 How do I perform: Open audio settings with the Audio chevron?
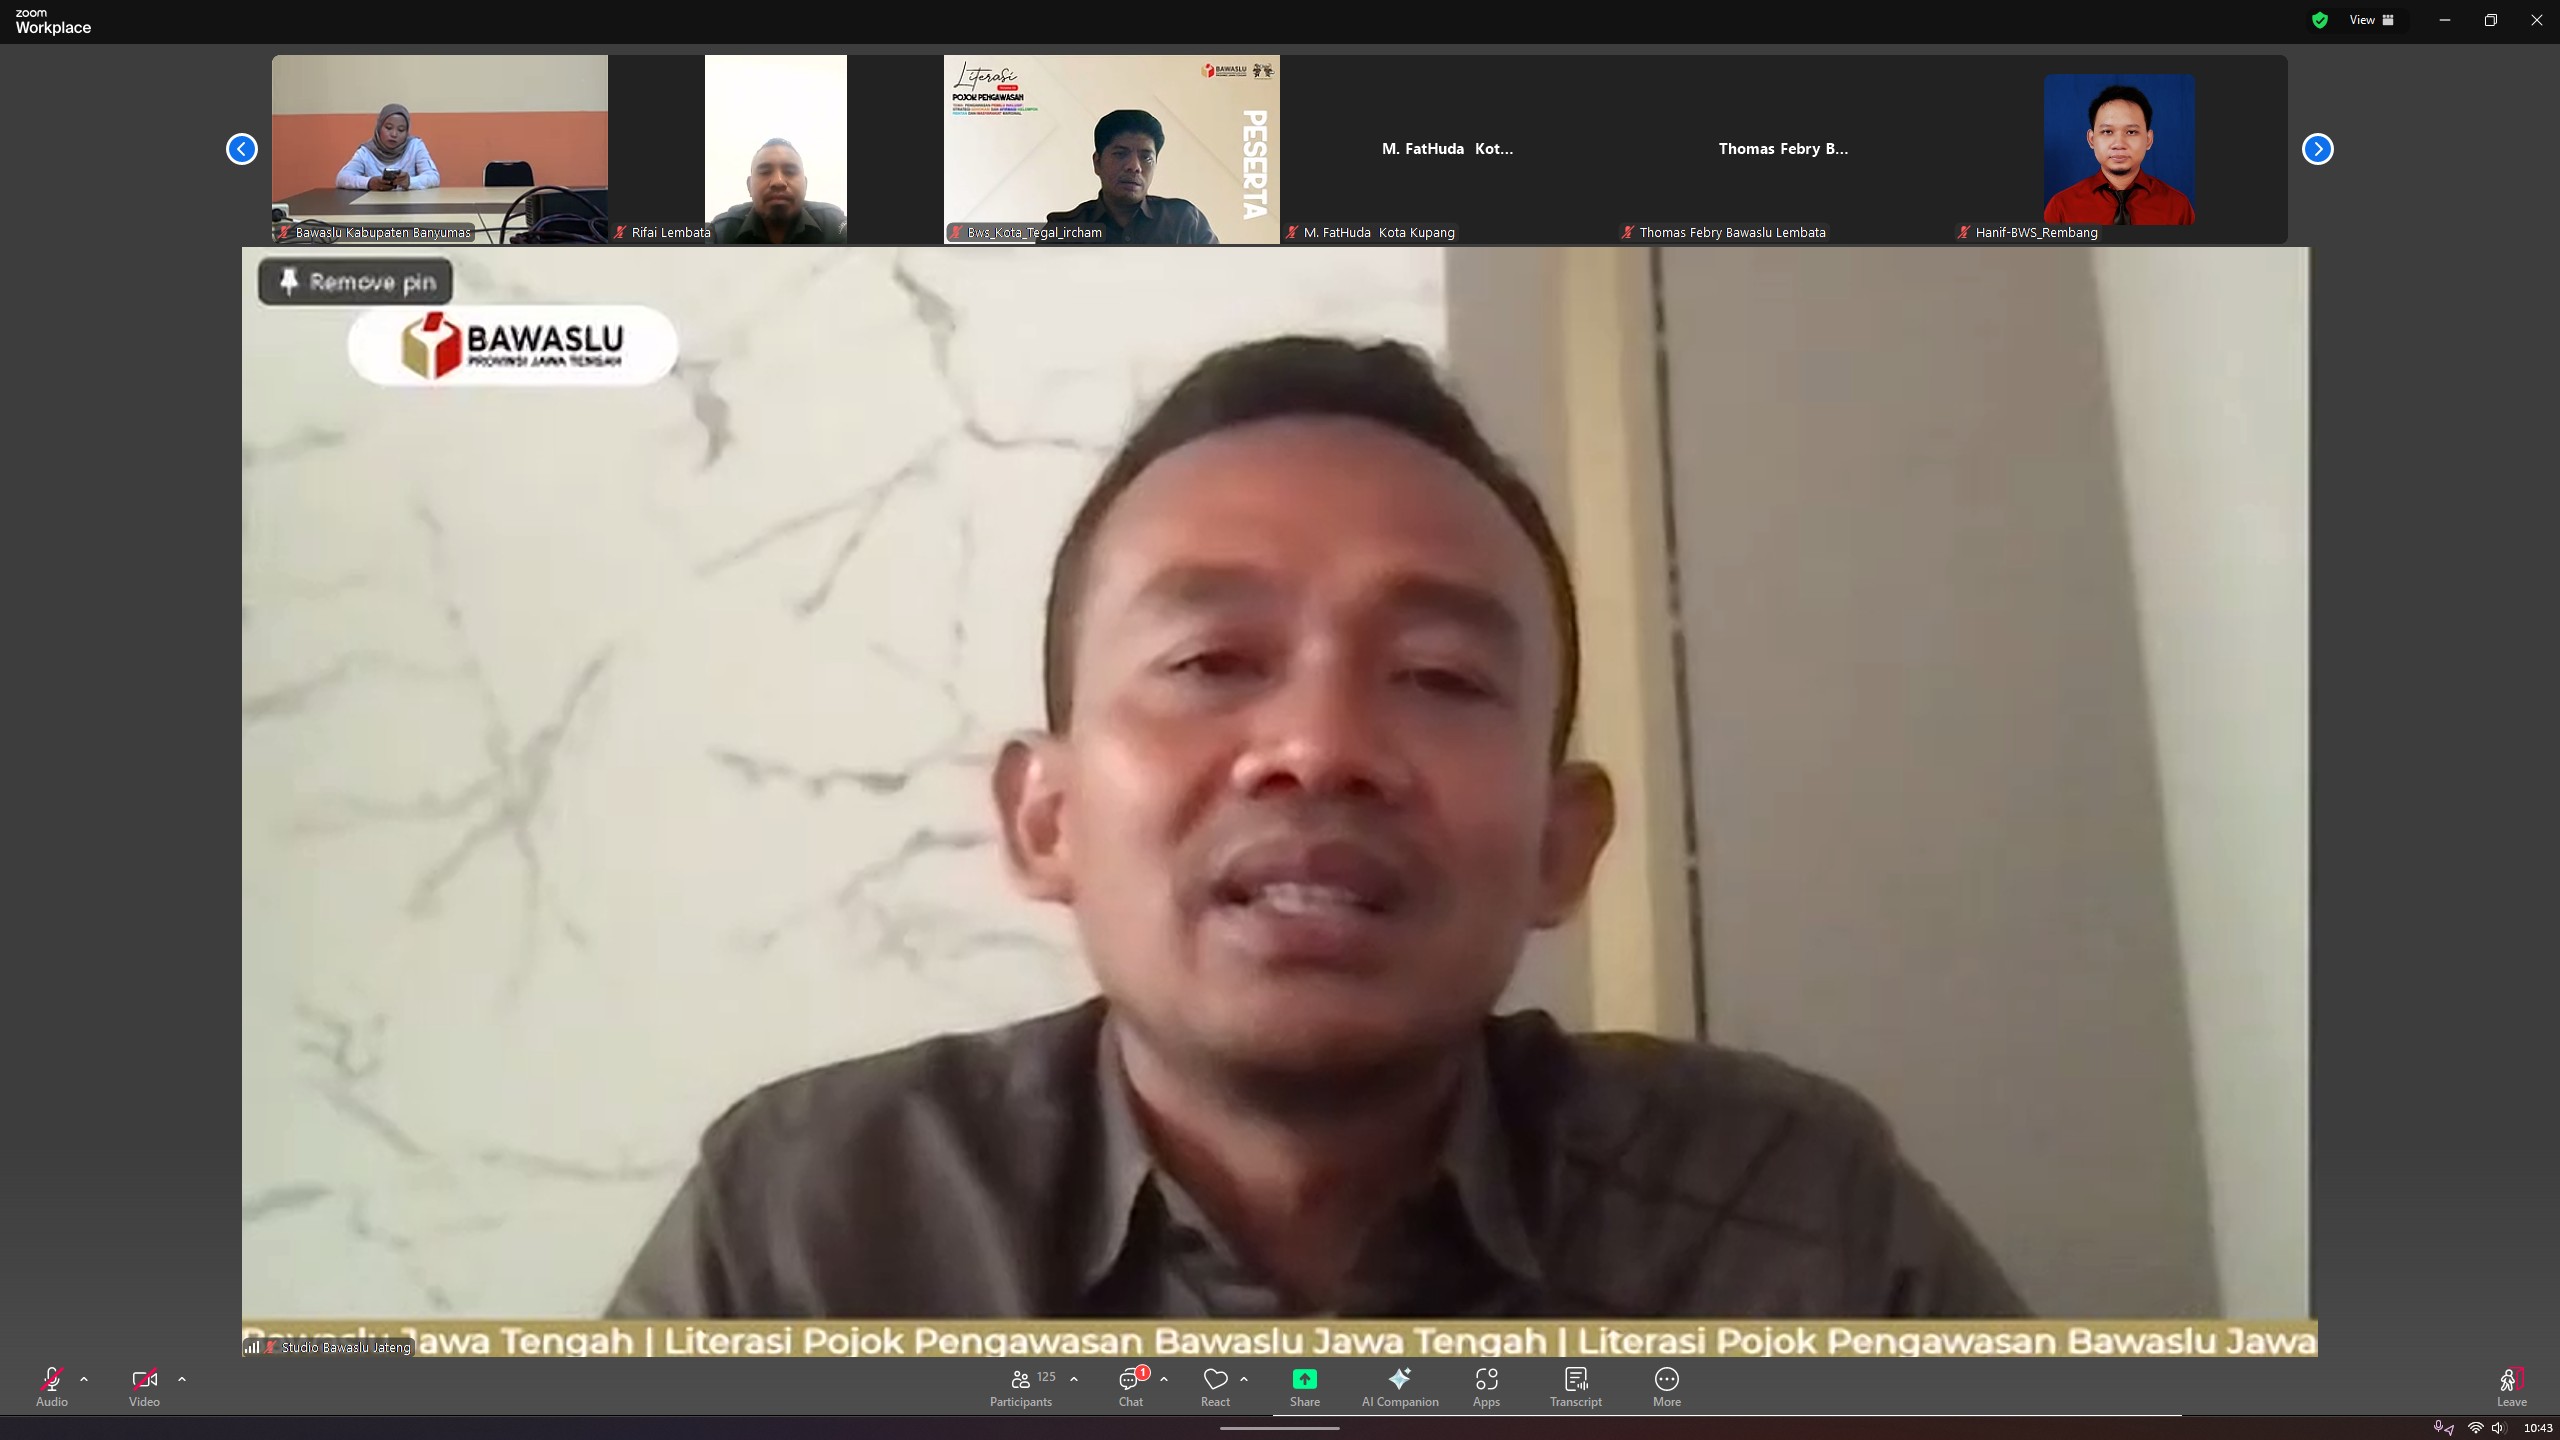point(84,1379)
